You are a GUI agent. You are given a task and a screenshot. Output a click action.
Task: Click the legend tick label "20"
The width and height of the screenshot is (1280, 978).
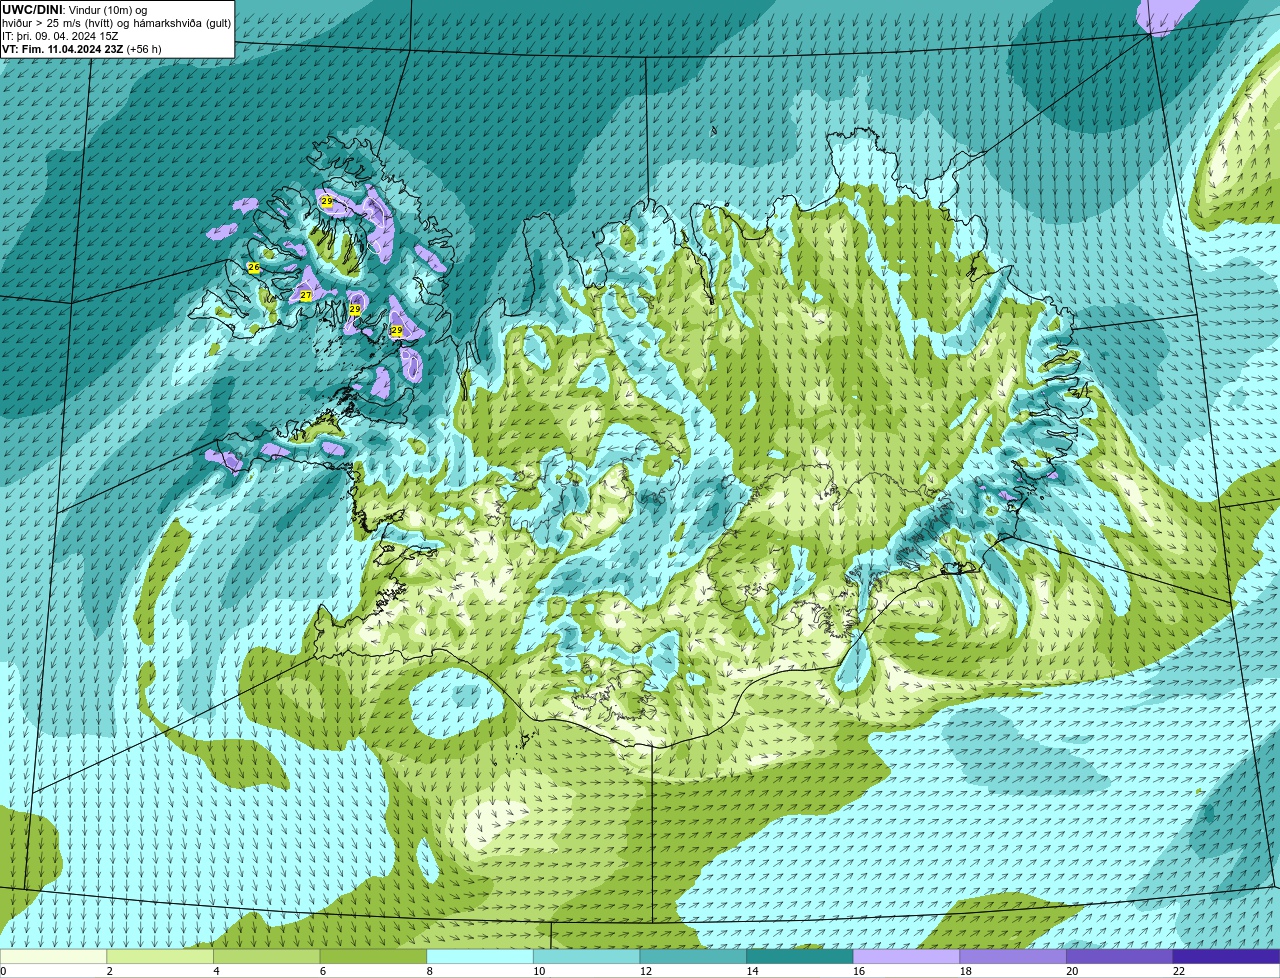1072,971
